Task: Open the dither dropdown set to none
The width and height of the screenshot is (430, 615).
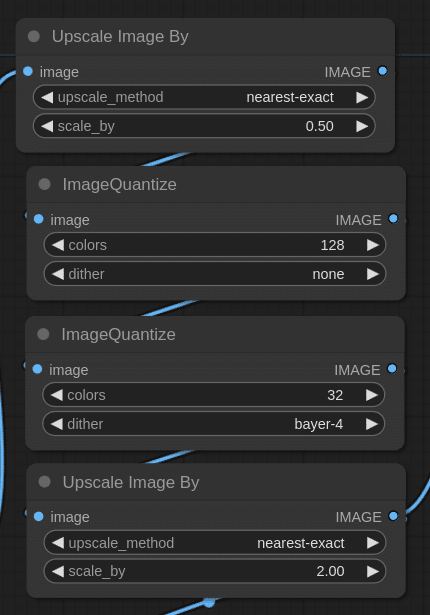Action: point(215,274)
